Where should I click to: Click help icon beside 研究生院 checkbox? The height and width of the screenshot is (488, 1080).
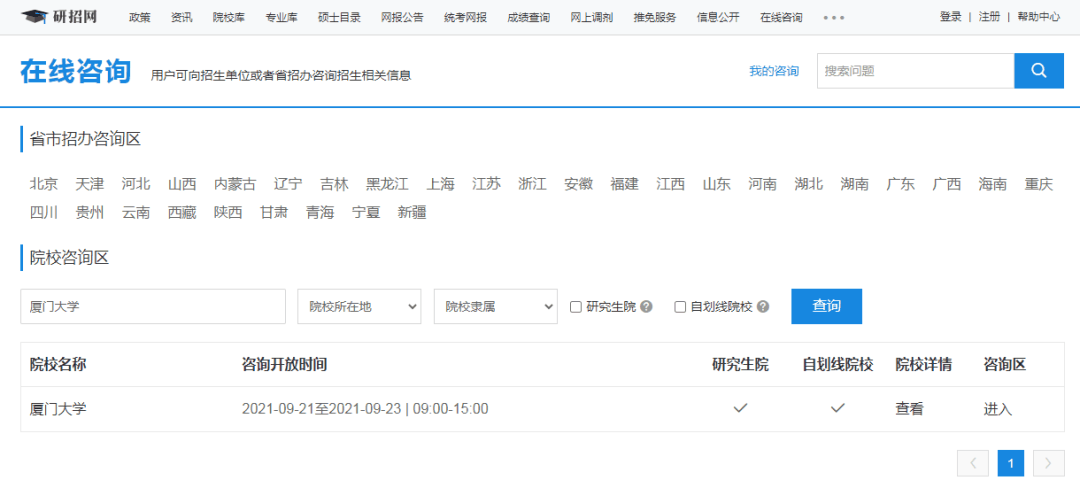(x=647, y=307)
